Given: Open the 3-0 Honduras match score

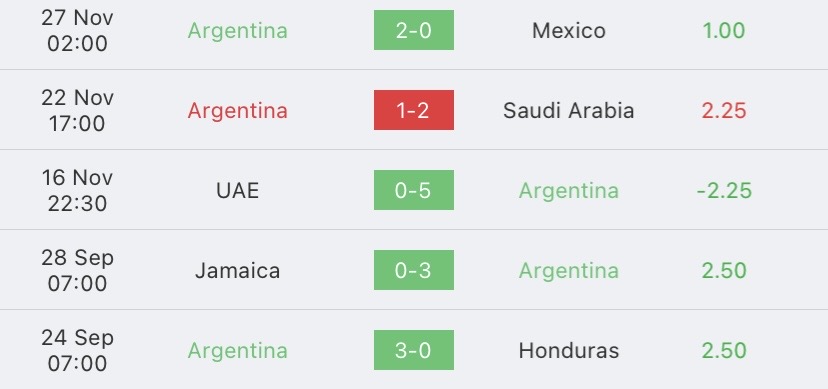Looking at the screenshot, I should [413, 350].
